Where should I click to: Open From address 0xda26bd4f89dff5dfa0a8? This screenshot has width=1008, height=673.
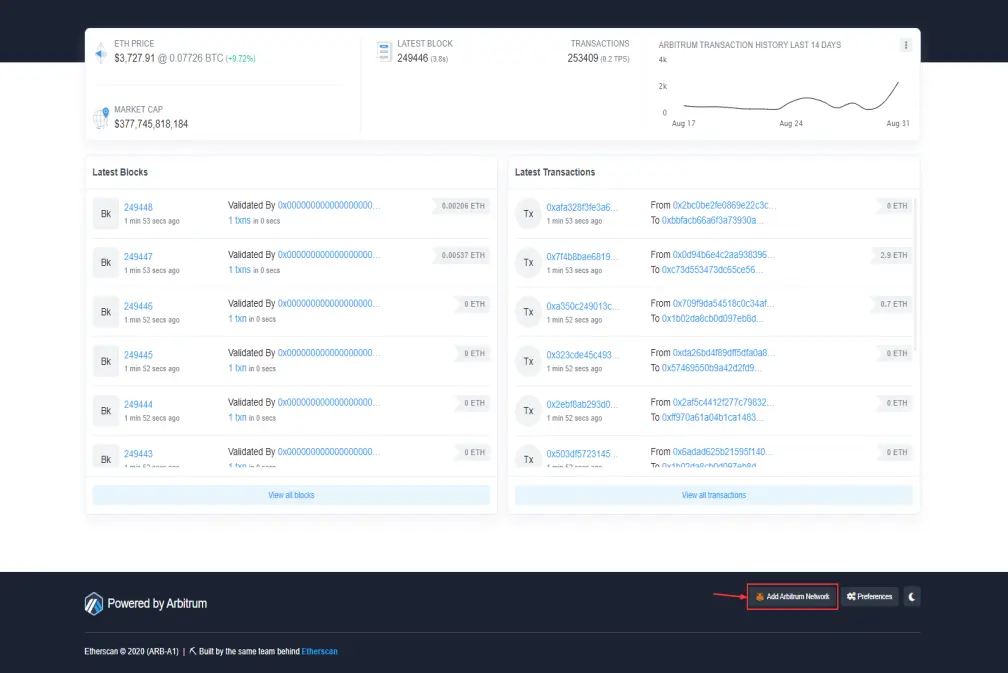tap(723, 353)
